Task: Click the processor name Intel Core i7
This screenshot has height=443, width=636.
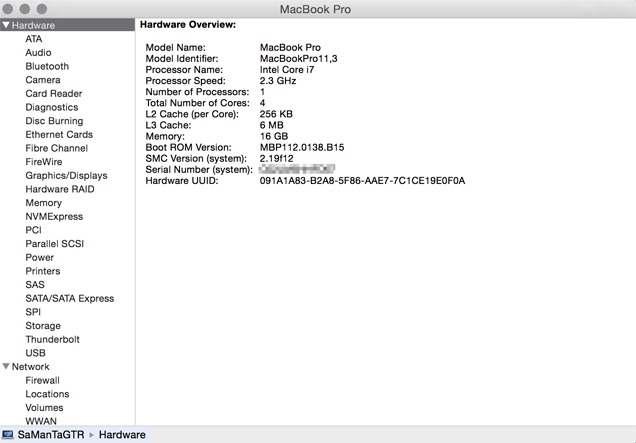Action: coord(287,70)
